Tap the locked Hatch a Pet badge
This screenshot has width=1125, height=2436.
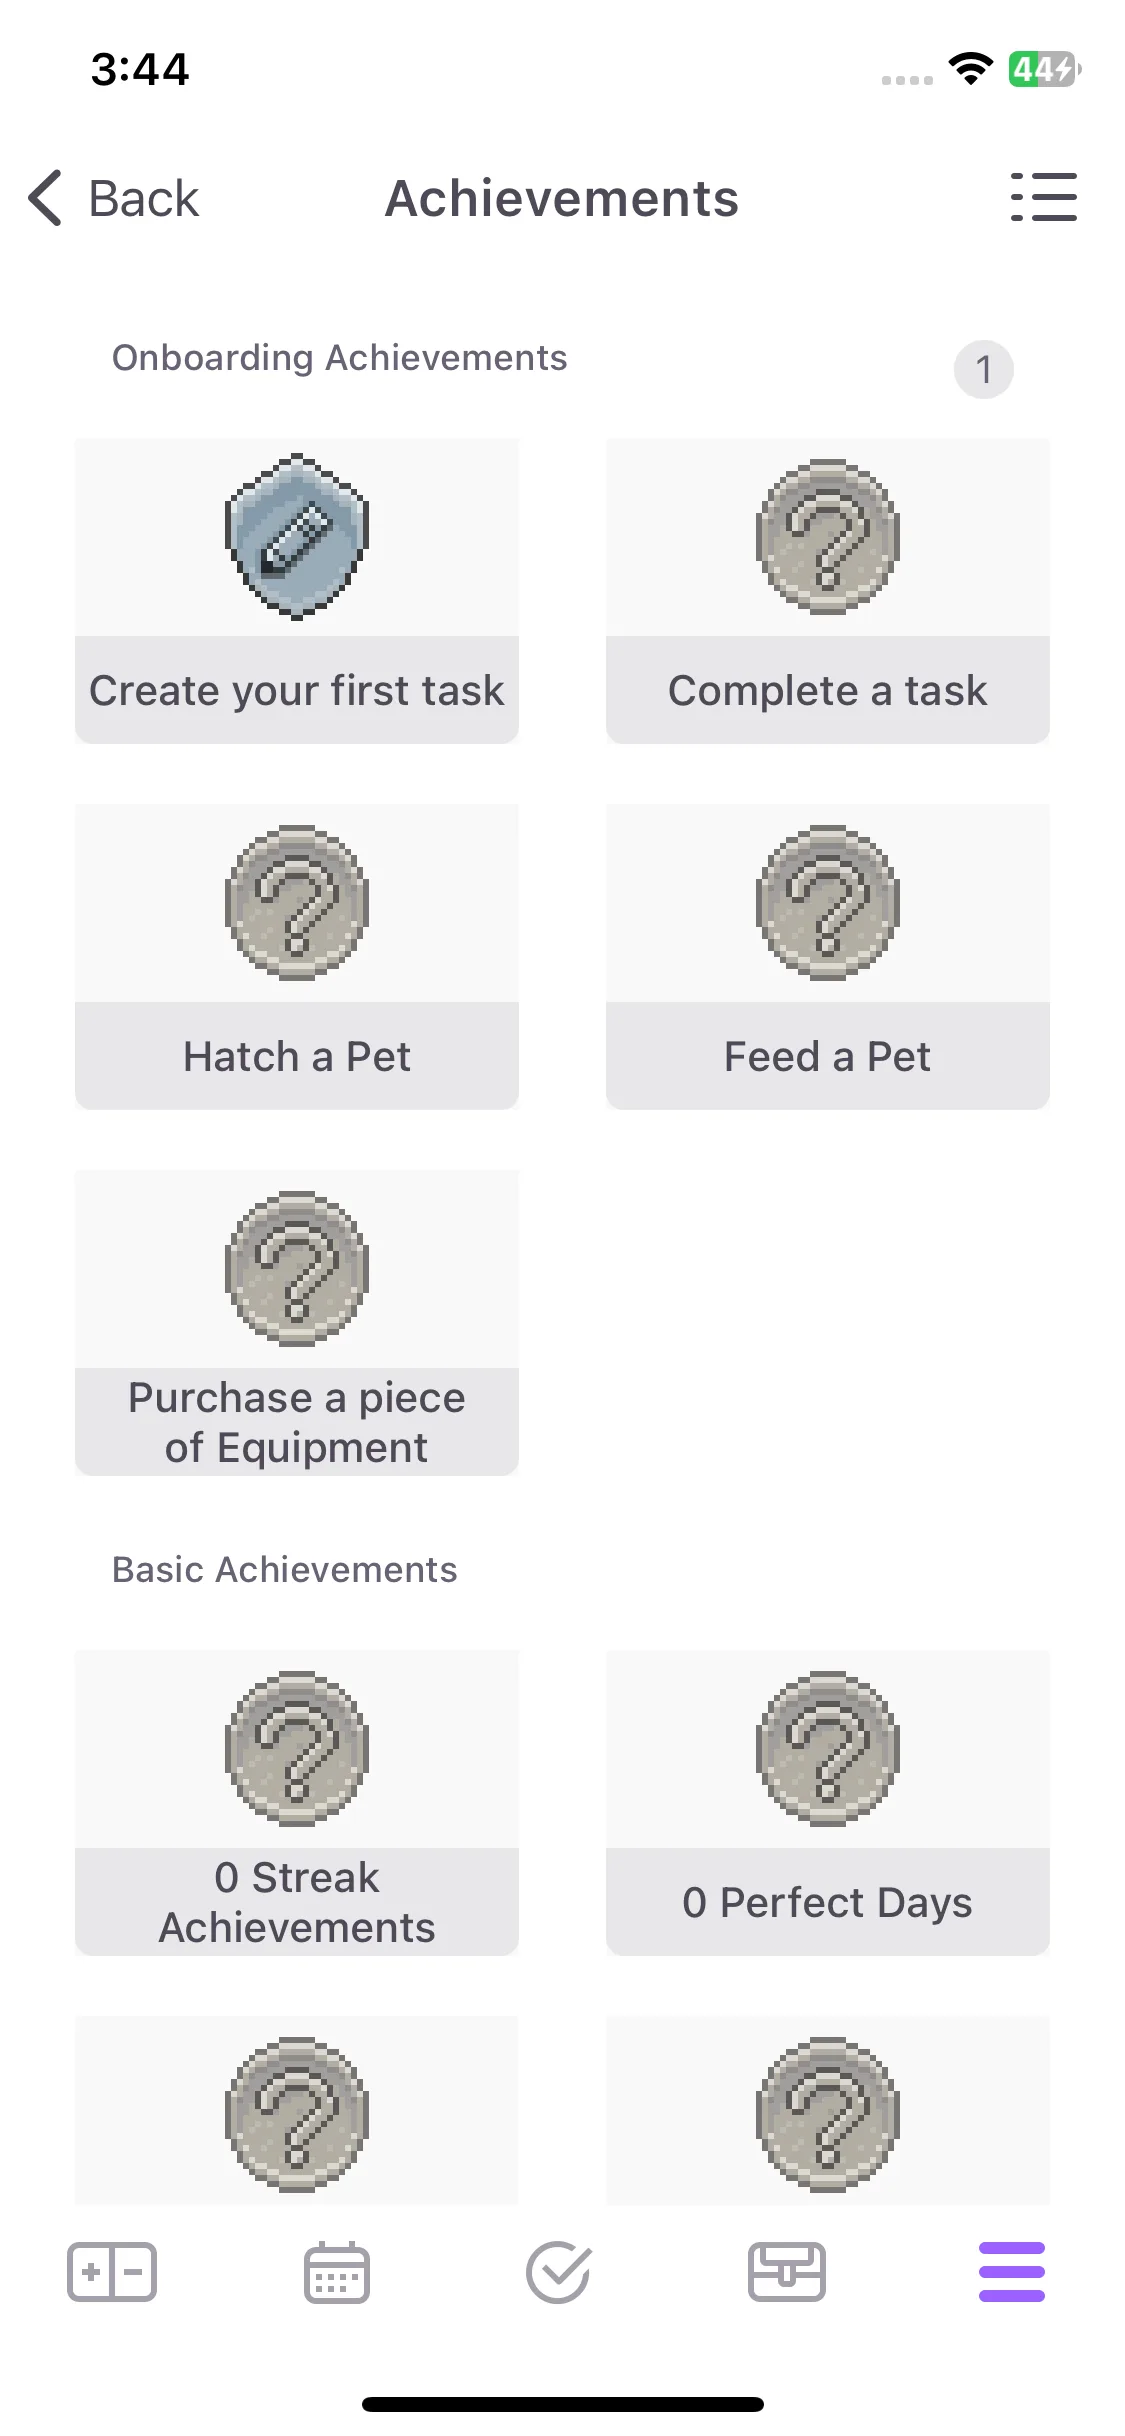tap(297, 903)
